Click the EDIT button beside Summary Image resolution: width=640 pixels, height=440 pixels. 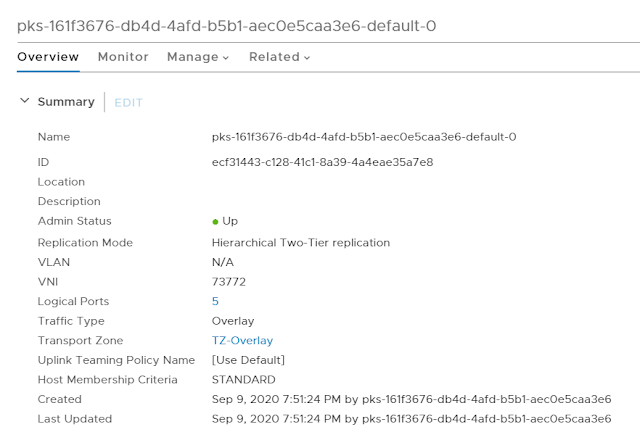[x=128, y=102]
